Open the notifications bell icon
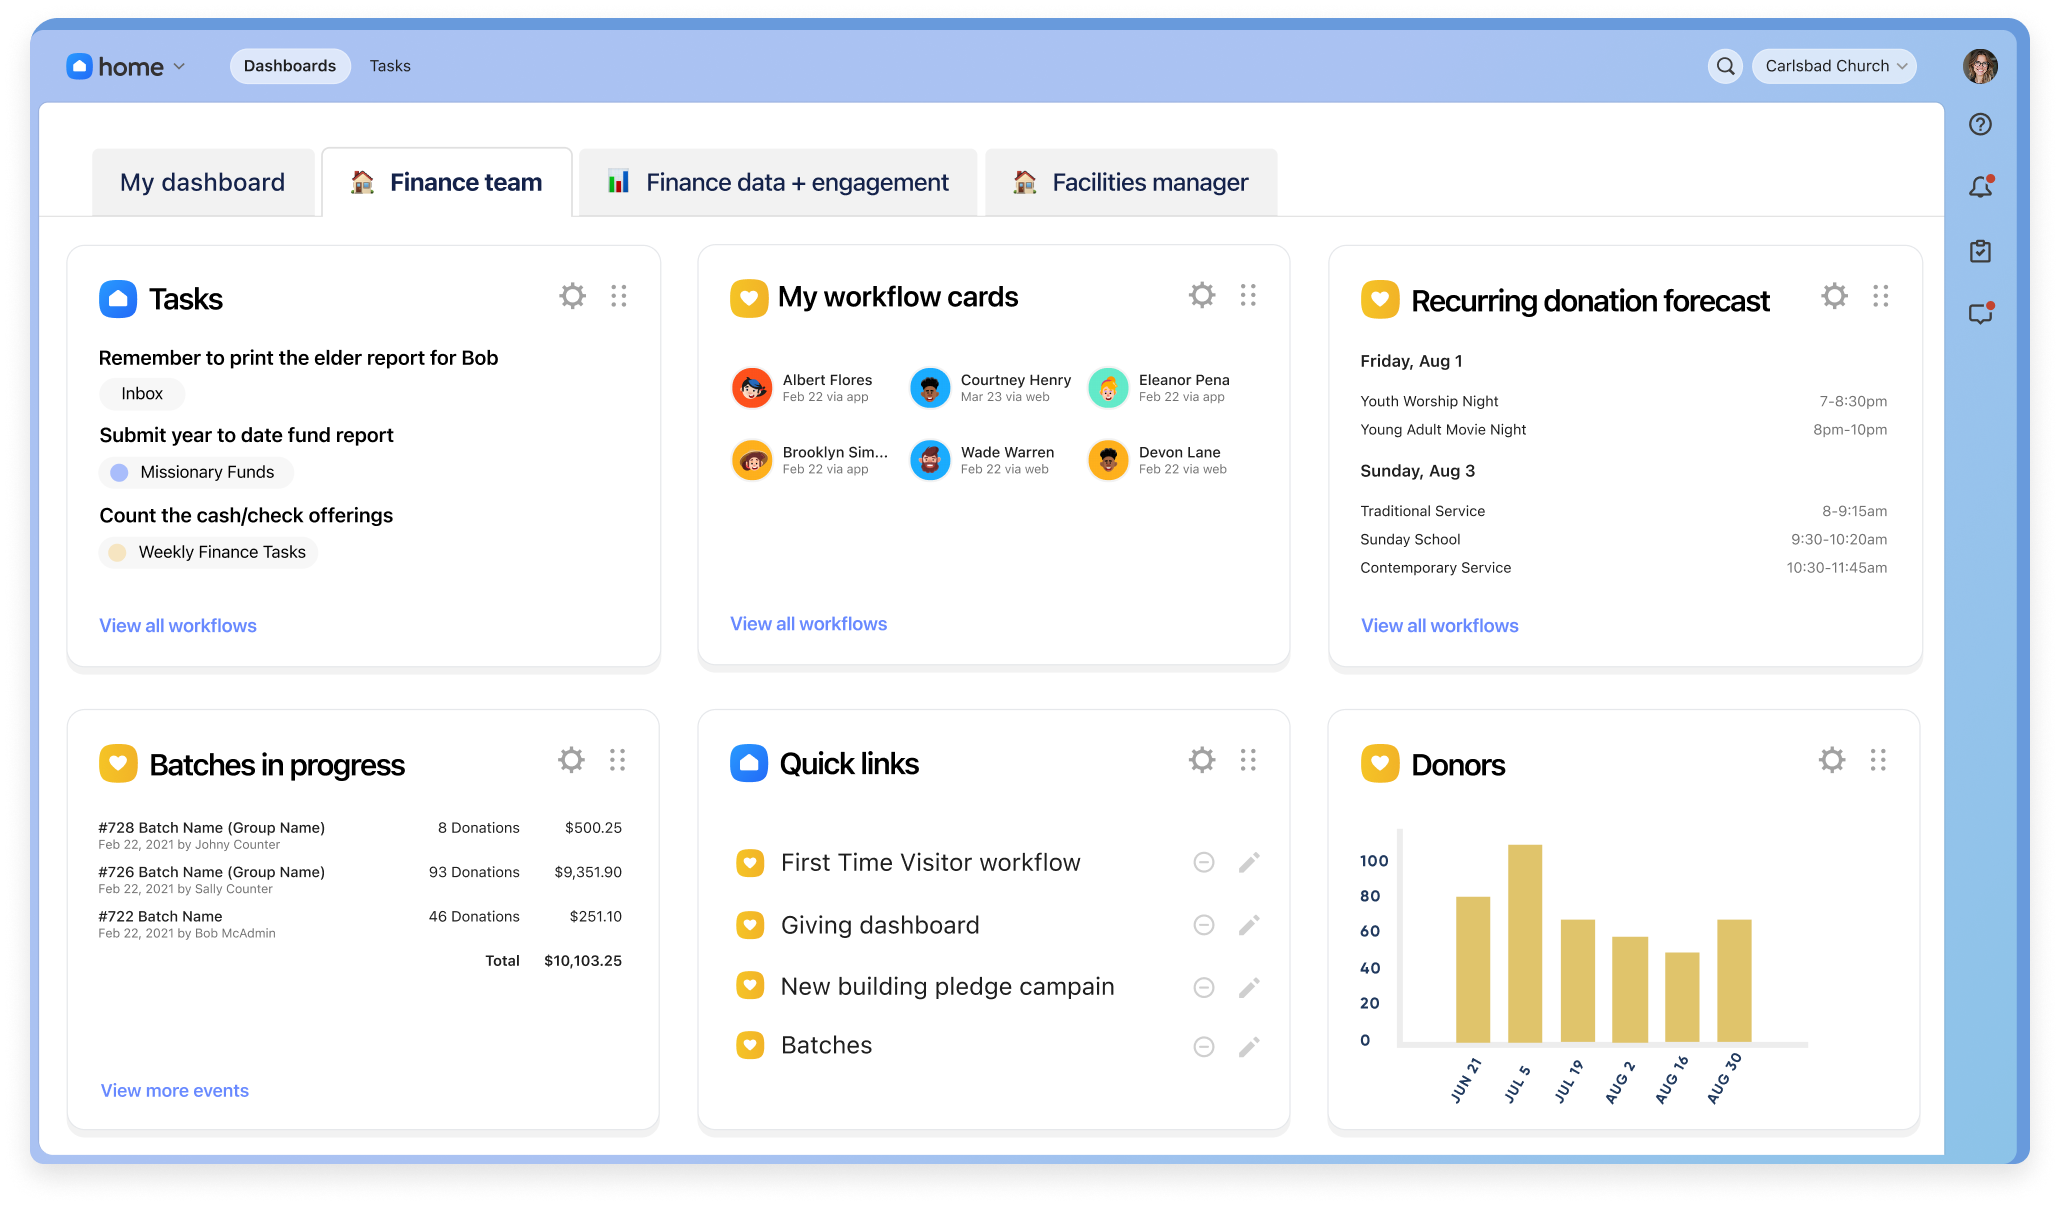 point(1980,187)
